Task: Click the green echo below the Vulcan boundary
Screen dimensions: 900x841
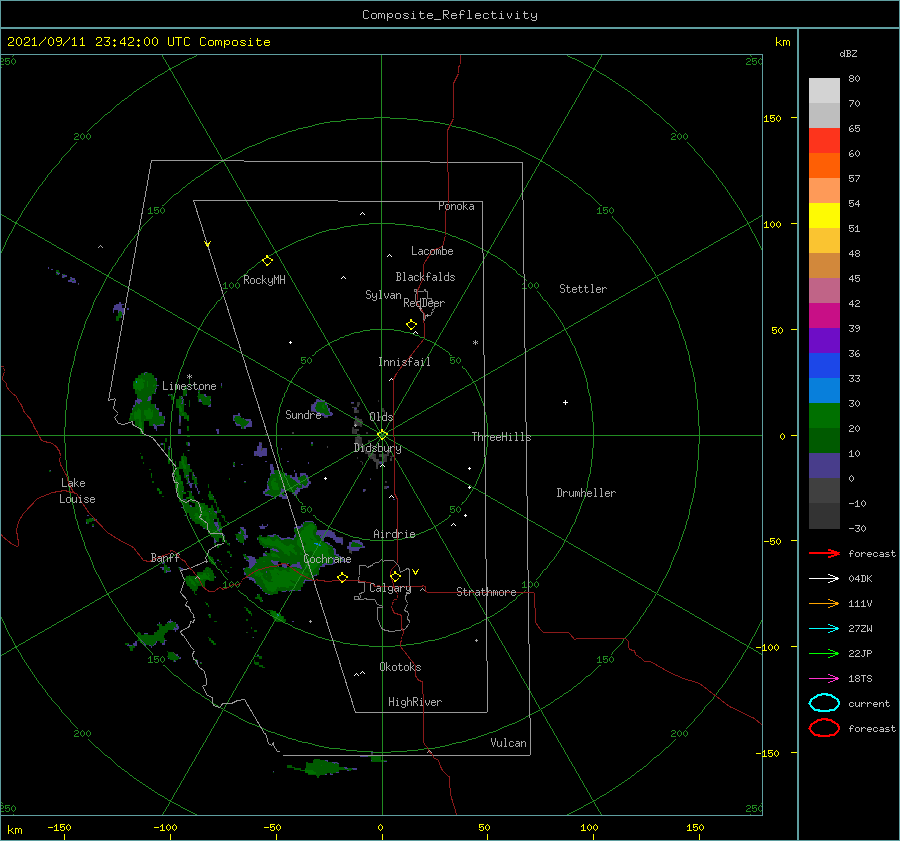Action: point(321,768)
